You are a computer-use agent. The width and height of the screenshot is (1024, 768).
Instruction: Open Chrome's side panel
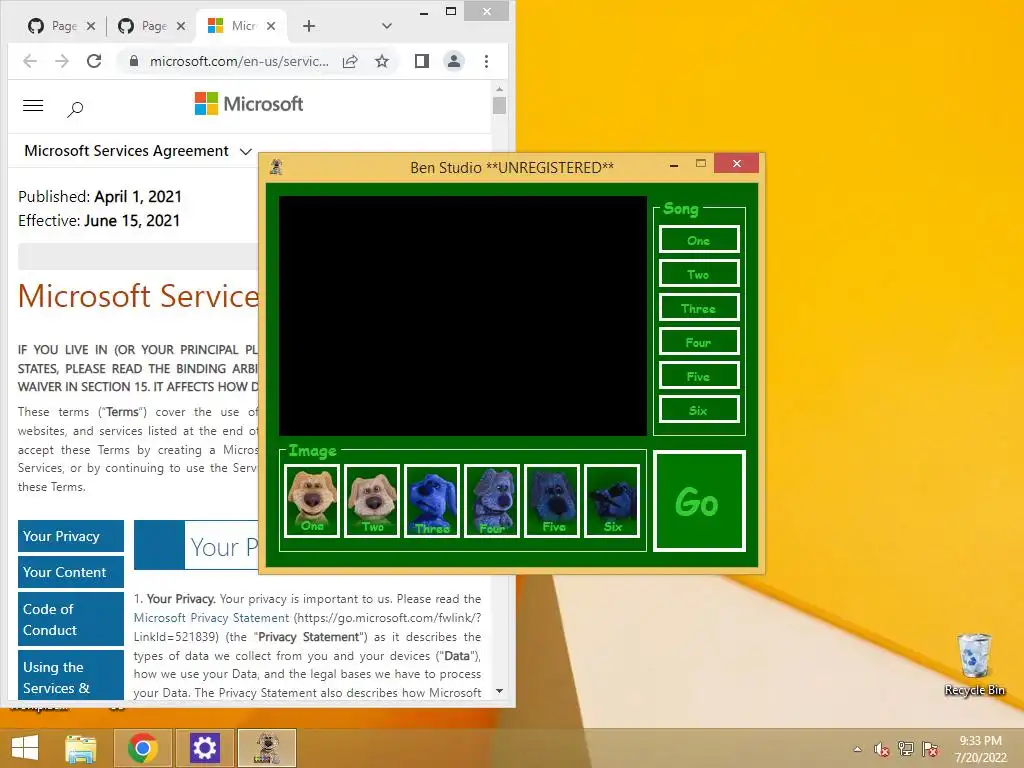tap(422, 61)
